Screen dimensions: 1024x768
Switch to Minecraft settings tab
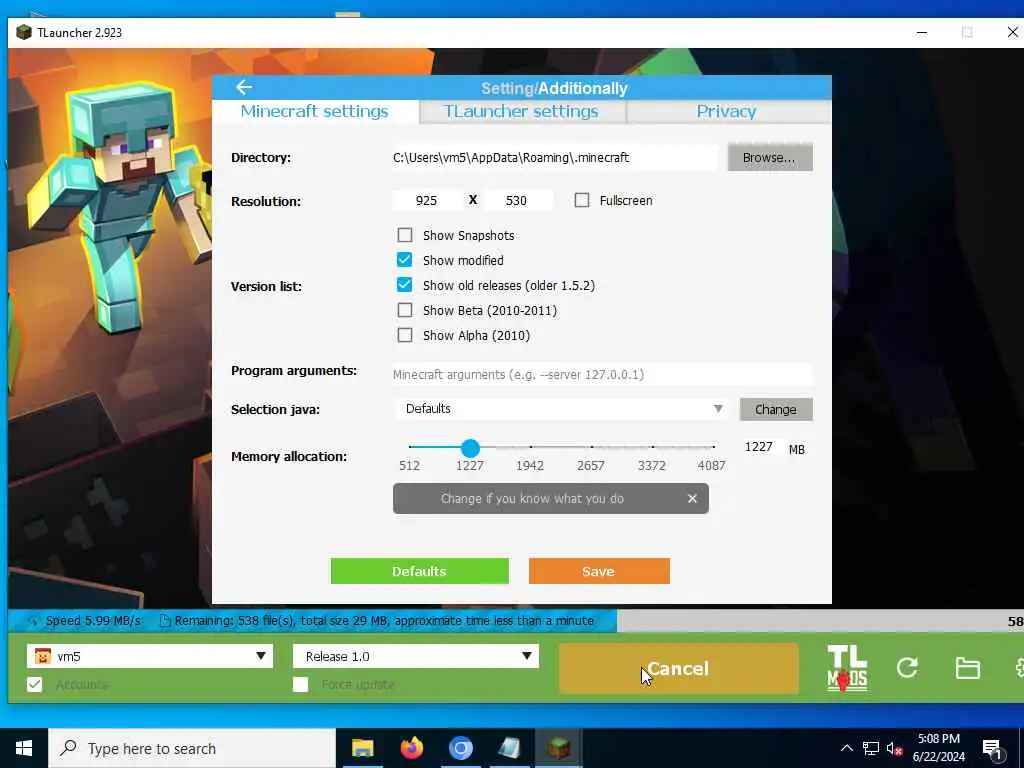coord(314,111)
